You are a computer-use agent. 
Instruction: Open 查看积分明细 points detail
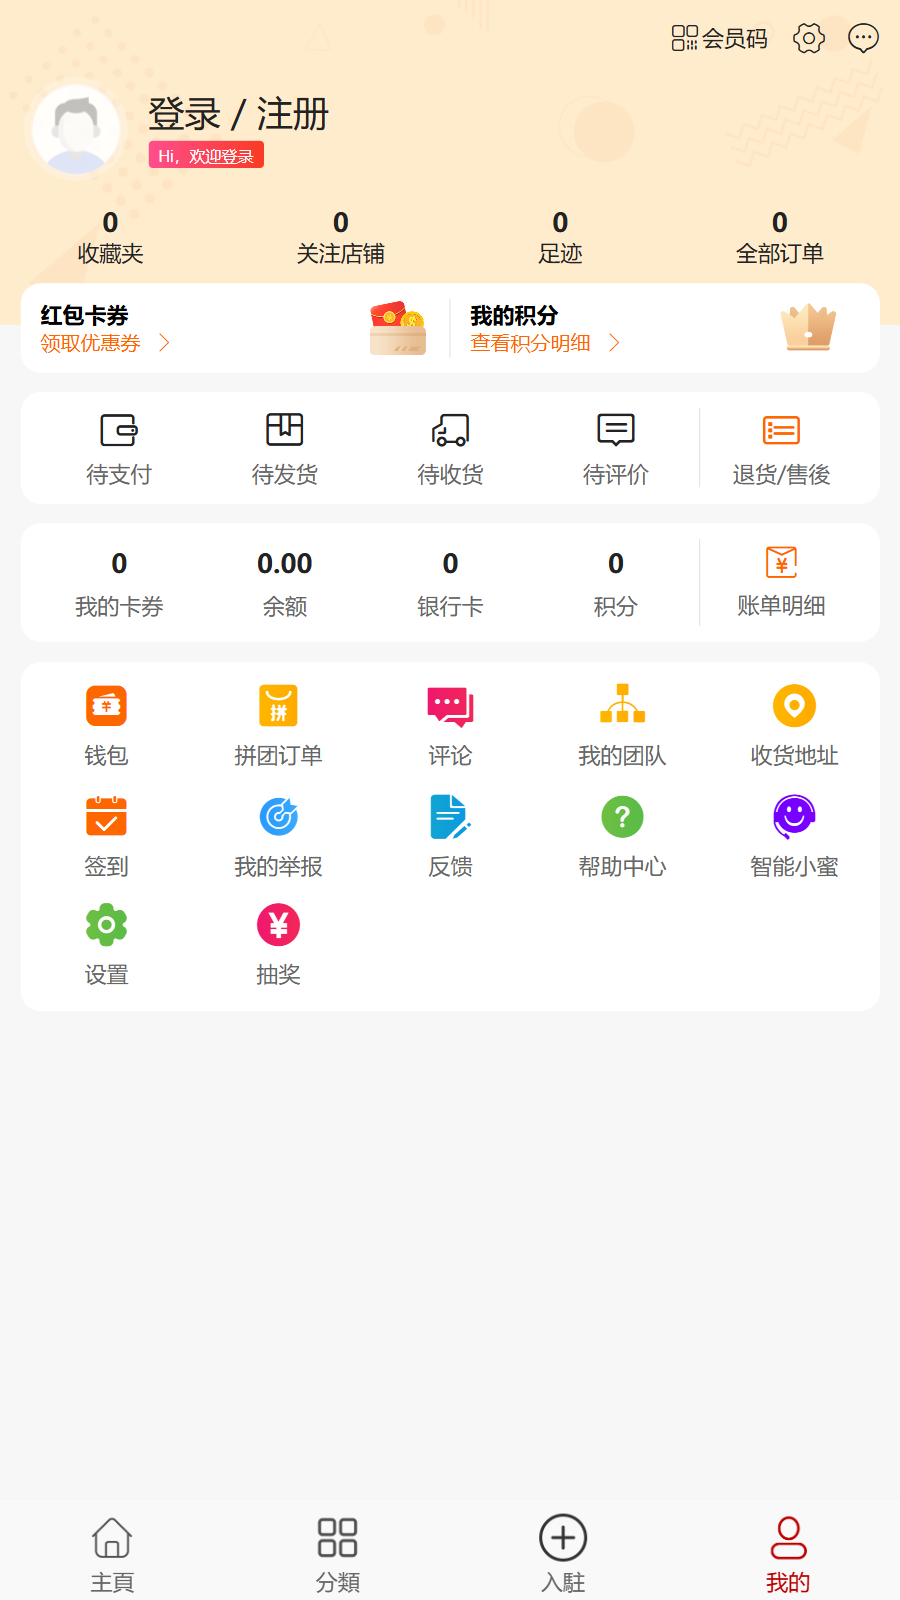pos(531,343)
